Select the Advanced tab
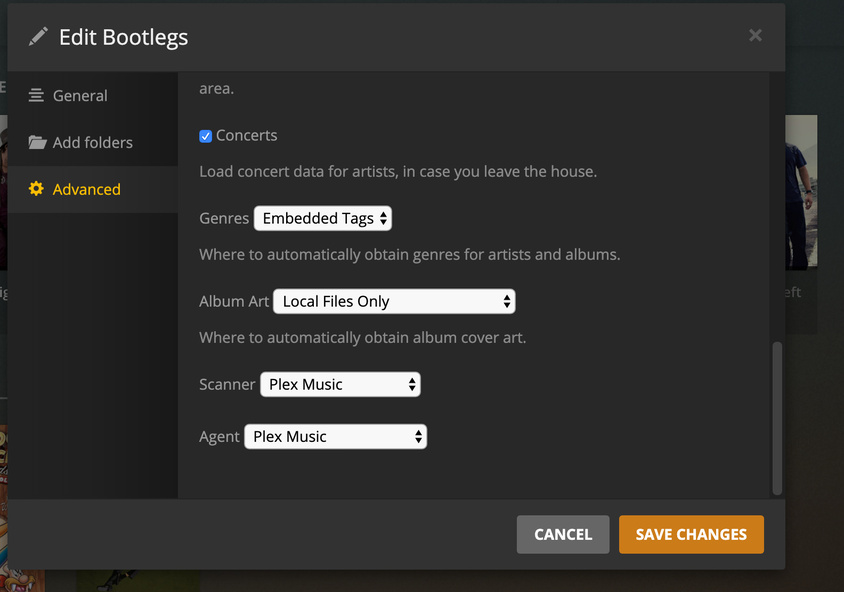The height and width of the screenshot is (592, 844). point(86,189)
